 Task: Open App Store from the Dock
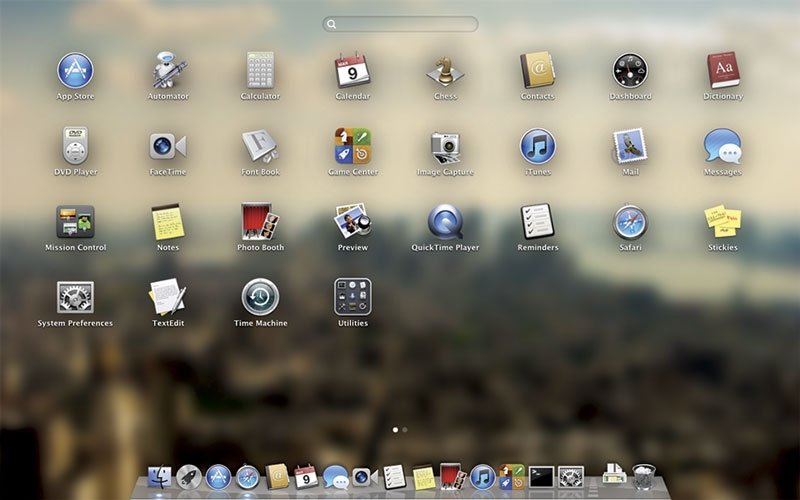click(218, 478)
